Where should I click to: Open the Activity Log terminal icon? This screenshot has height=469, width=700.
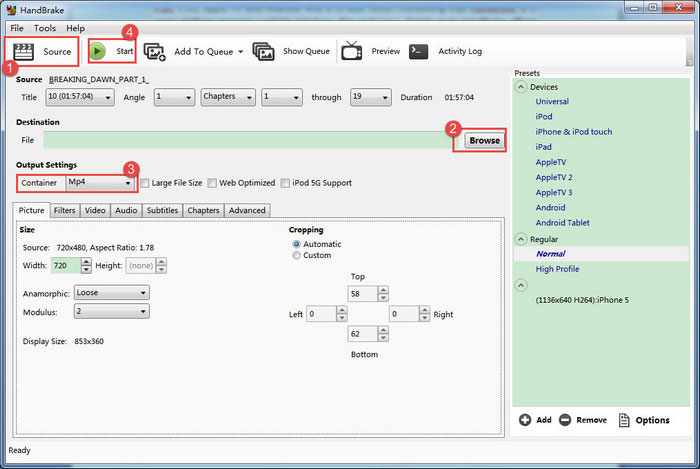418,51
